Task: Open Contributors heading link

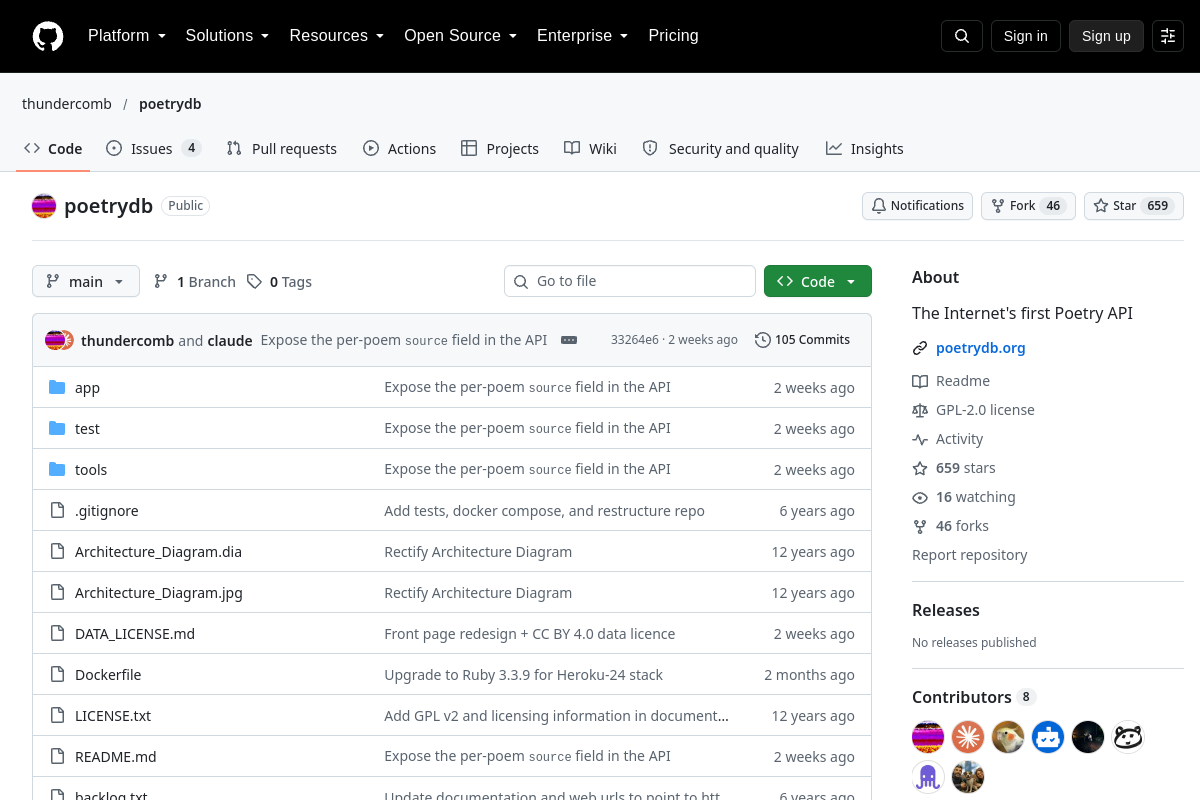Action: tap(974, 697)
